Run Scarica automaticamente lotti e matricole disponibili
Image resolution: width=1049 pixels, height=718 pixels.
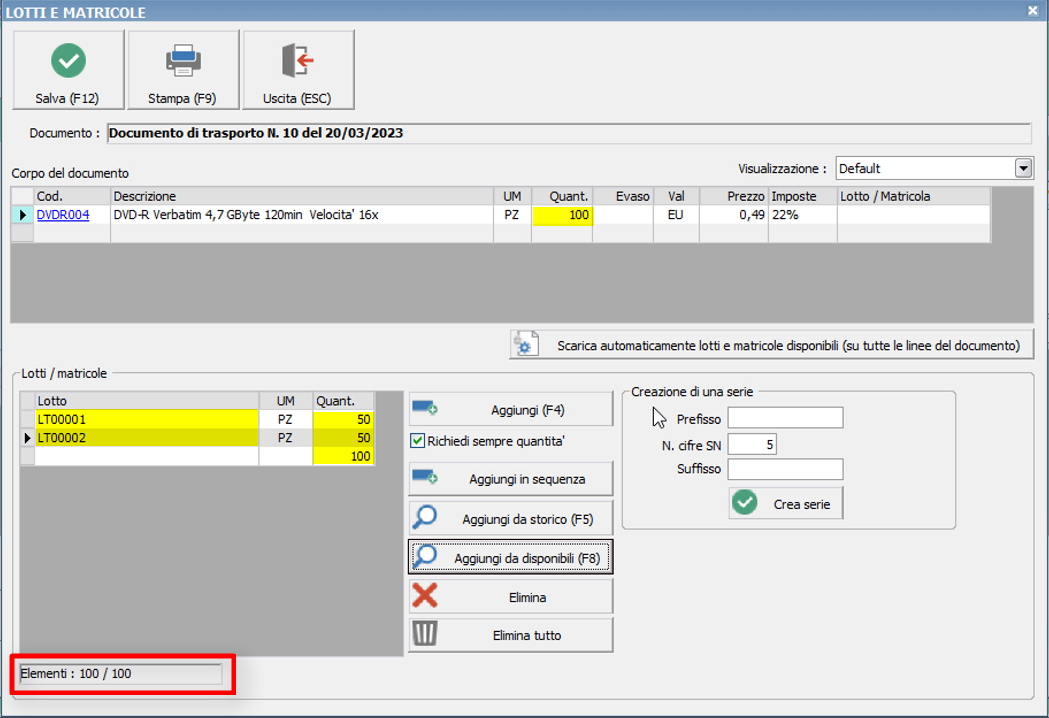[771, 345]
